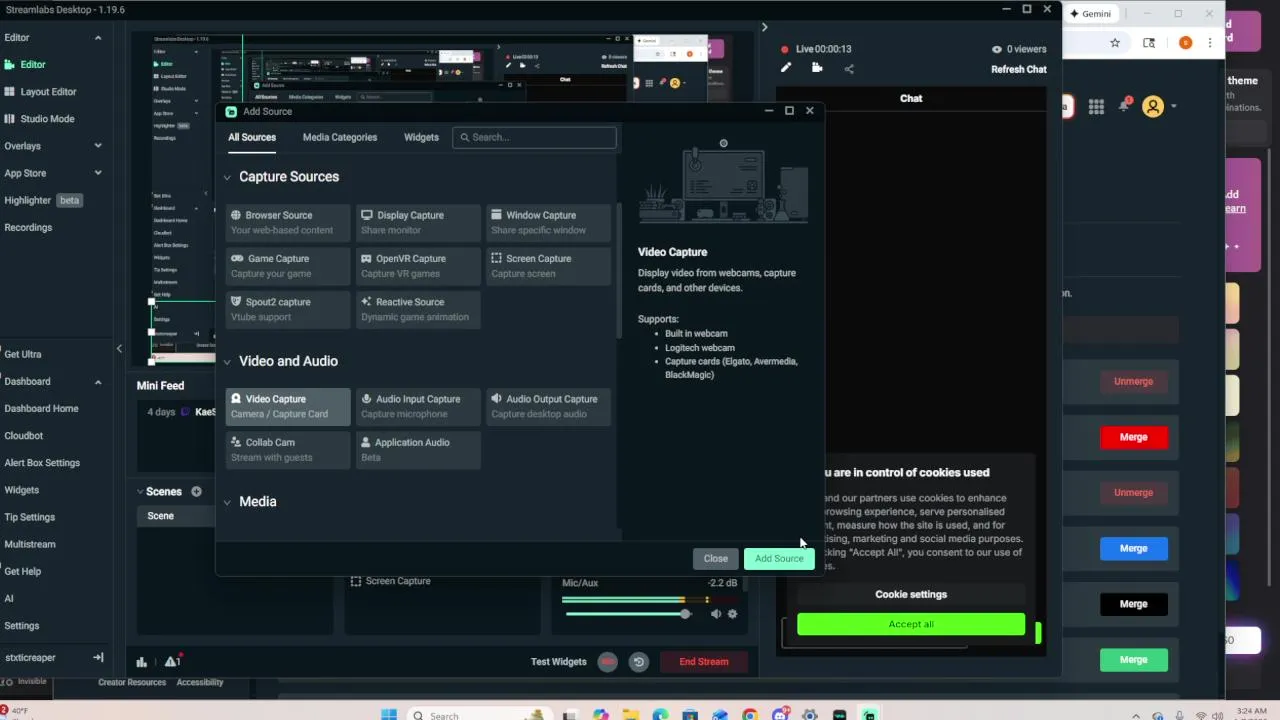Open Chrome three-dot menu
Viewport: 1280px width, 720px height.
1210,43
